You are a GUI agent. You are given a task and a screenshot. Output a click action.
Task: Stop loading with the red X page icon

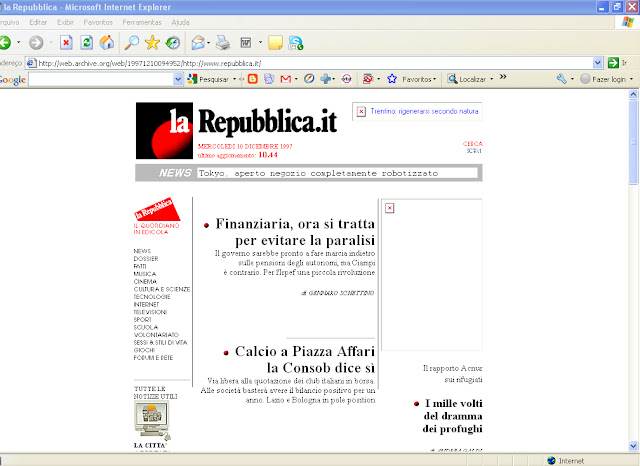[x=66, y=42]
